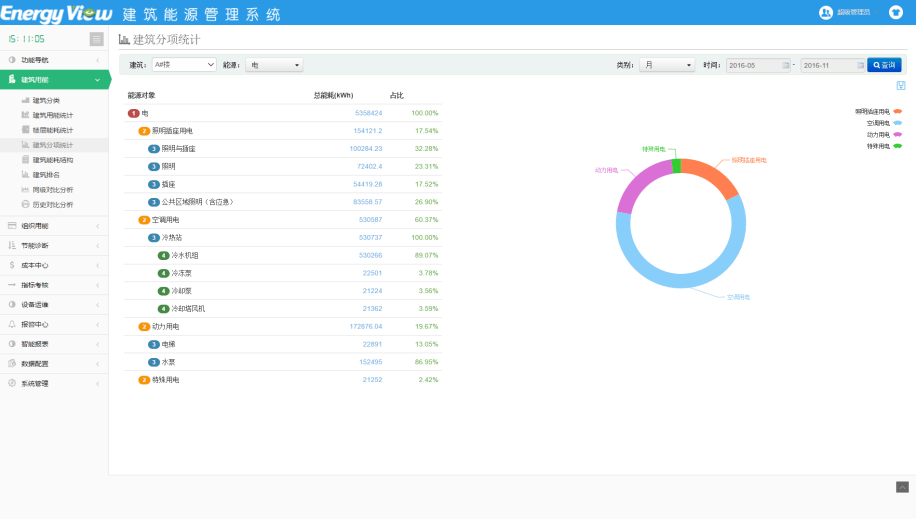Click the save-chart-as-image icon
The height and width of the screenshot is (519, 916).
tap(901, 86)
